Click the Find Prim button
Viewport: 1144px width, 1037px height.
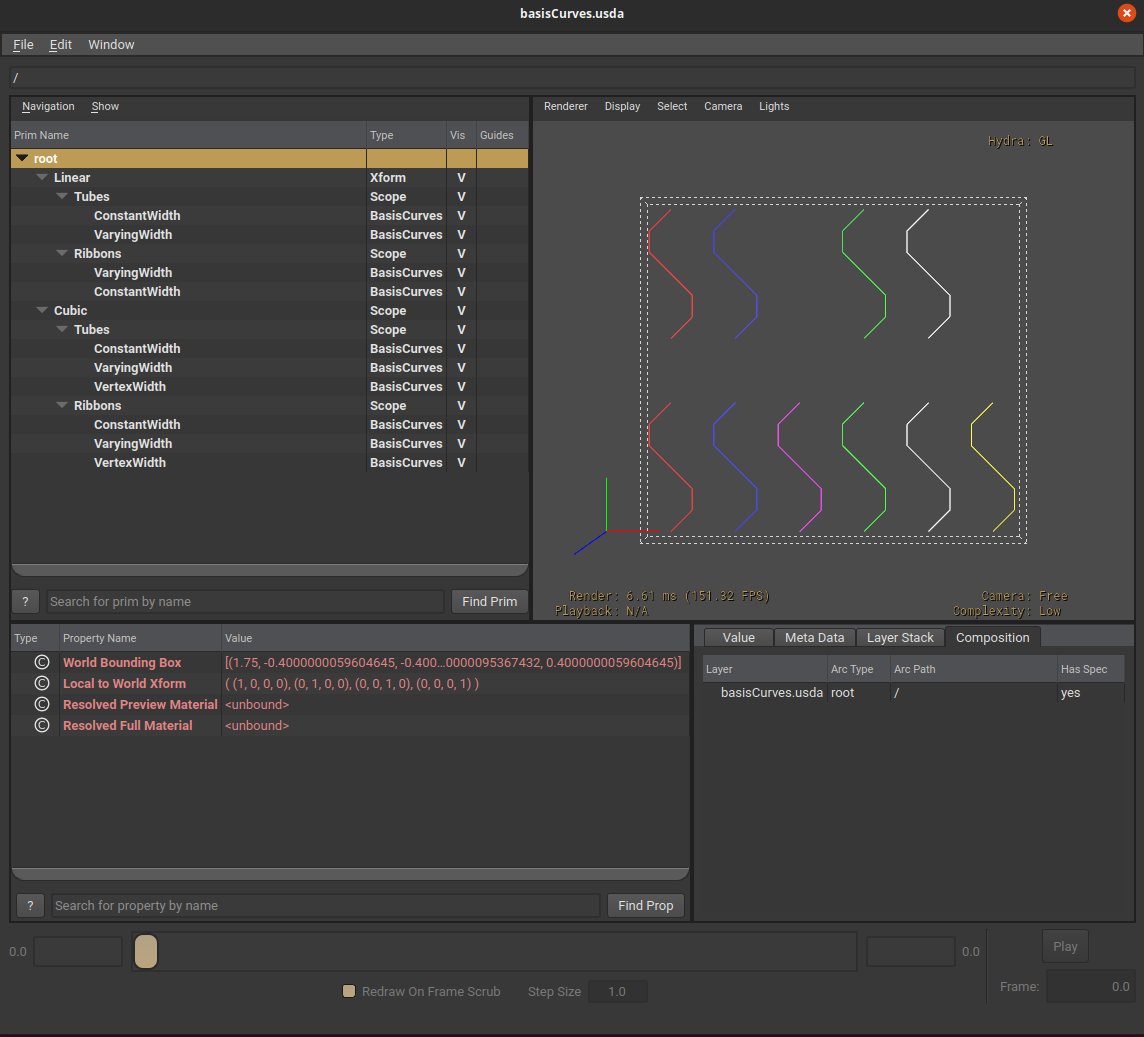click(489, 601)
